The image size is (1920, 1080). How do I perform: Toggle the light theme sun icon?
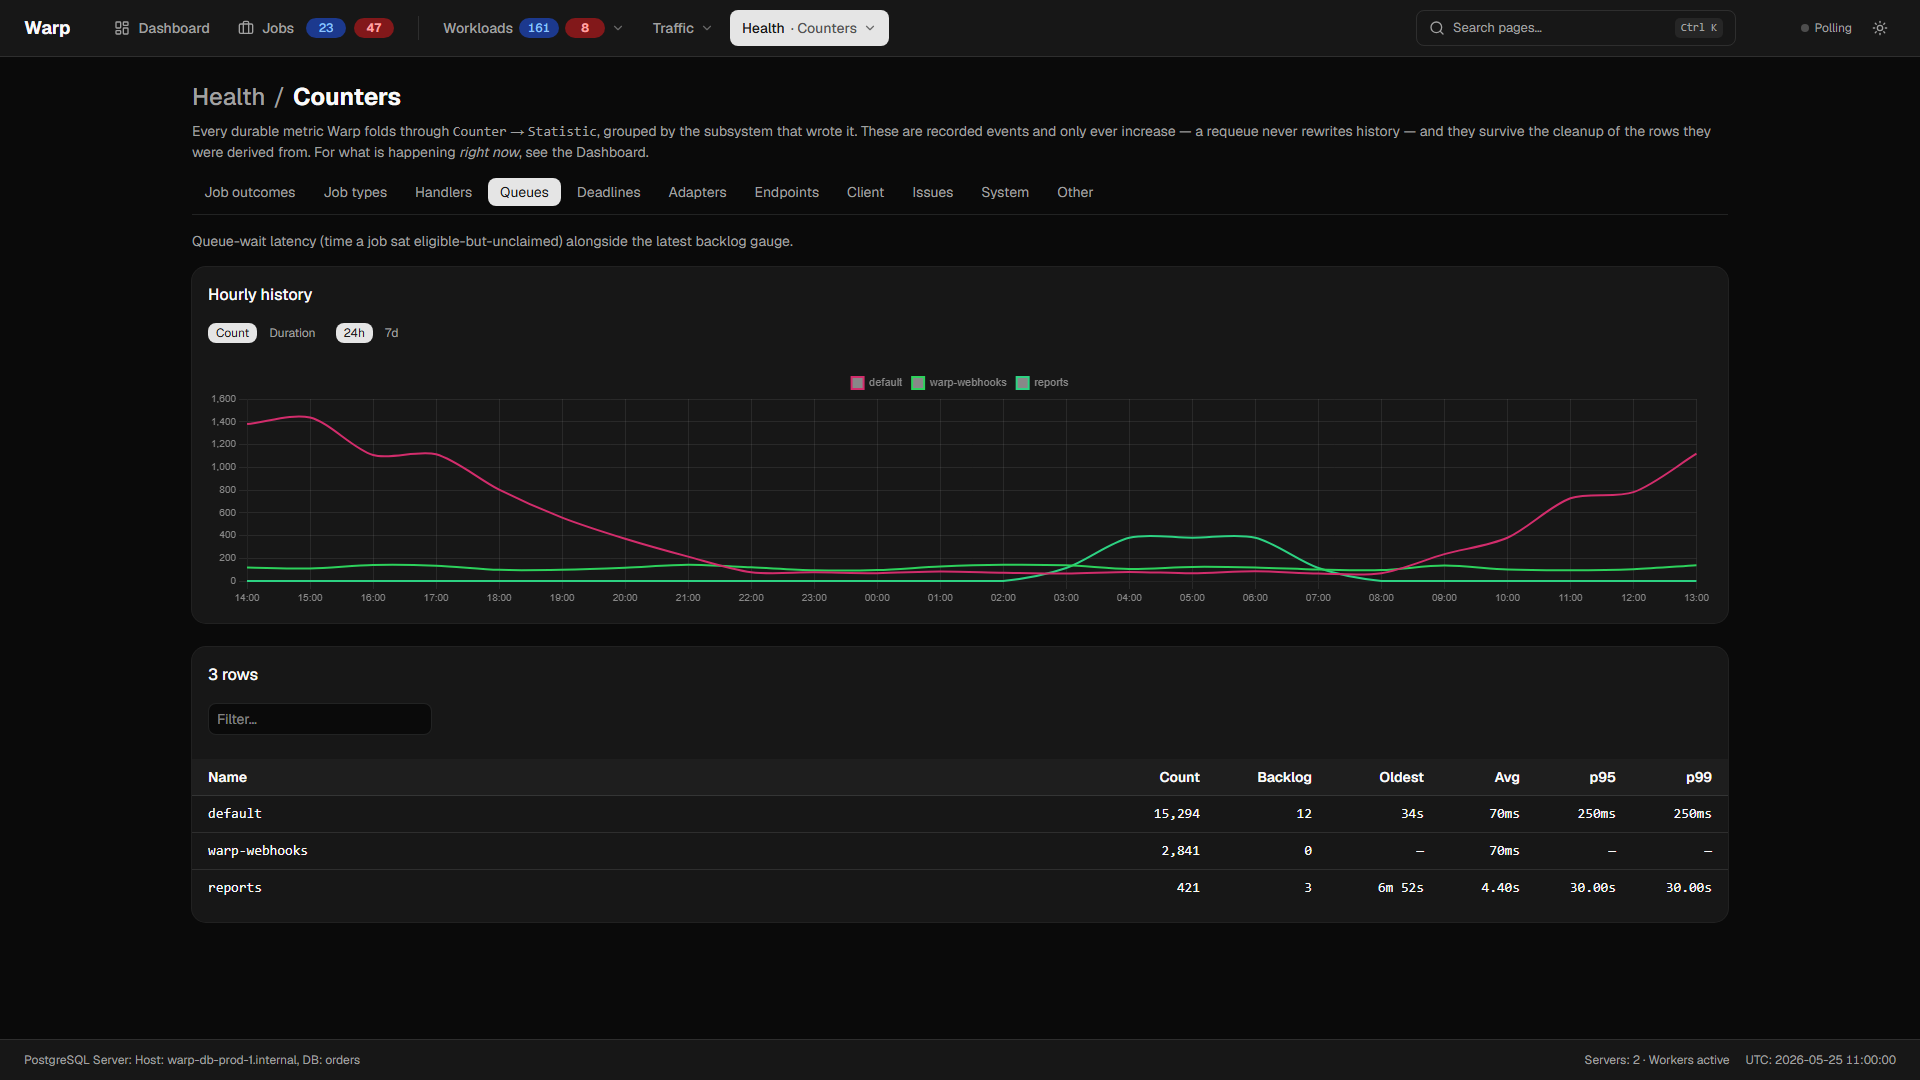pos(1880,28)
